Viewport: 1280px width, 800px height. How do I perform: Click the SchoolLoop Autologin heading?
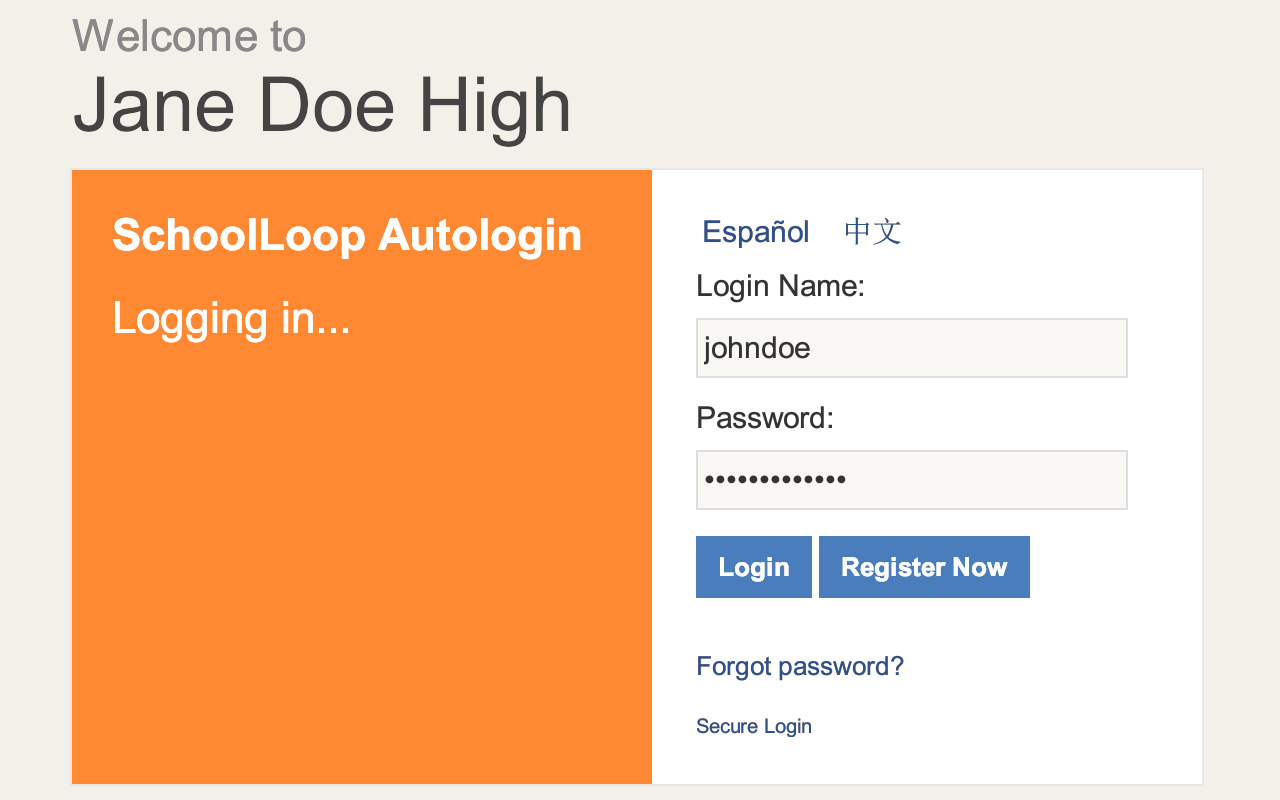pos(347,236)
